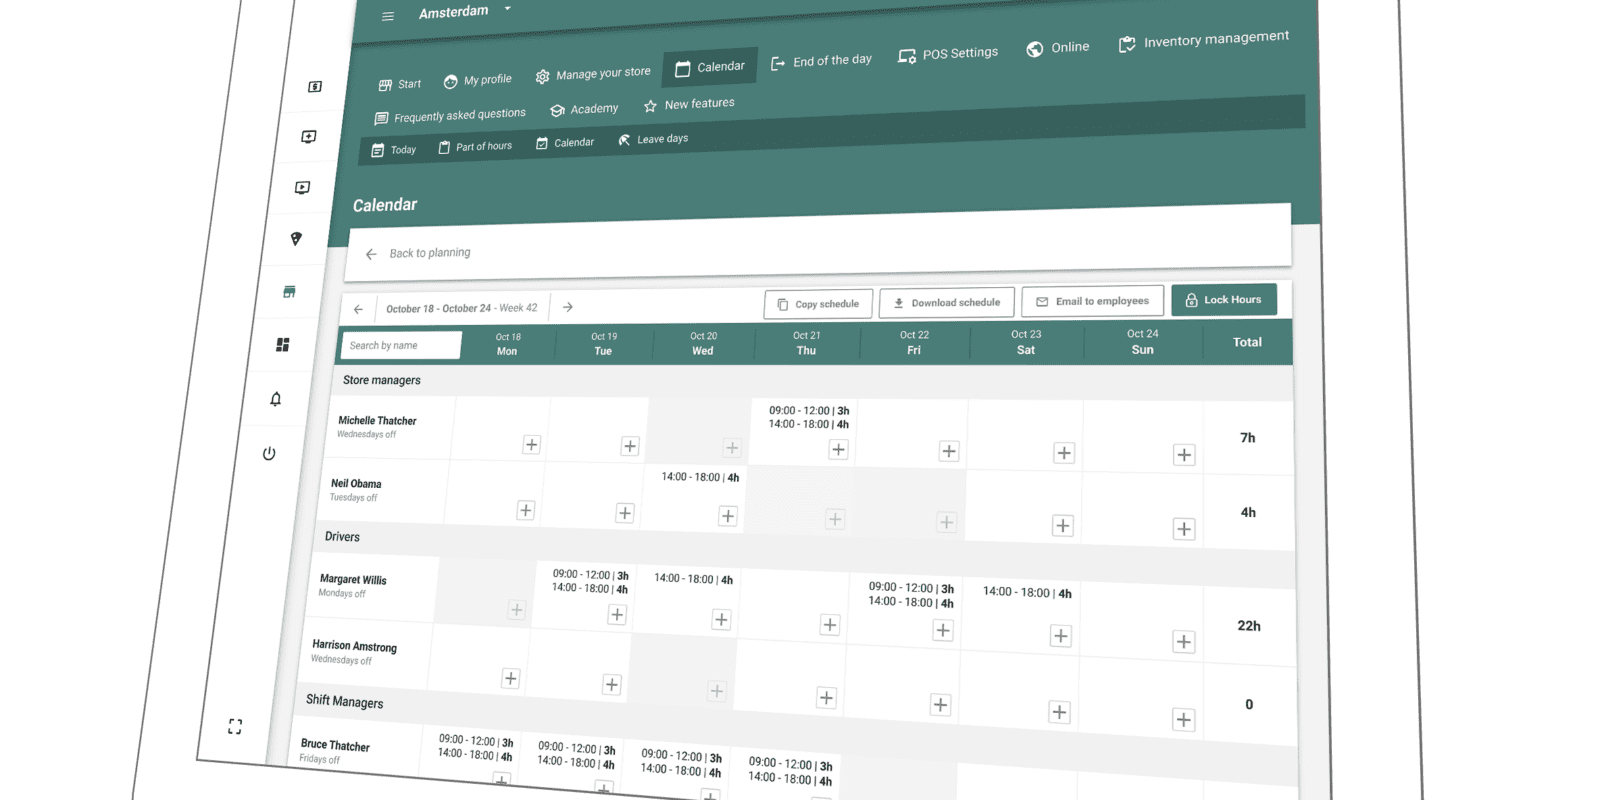Open the hamburger menu icon
This screenshot has height=800, width=1600.
(x=388, y=16)
